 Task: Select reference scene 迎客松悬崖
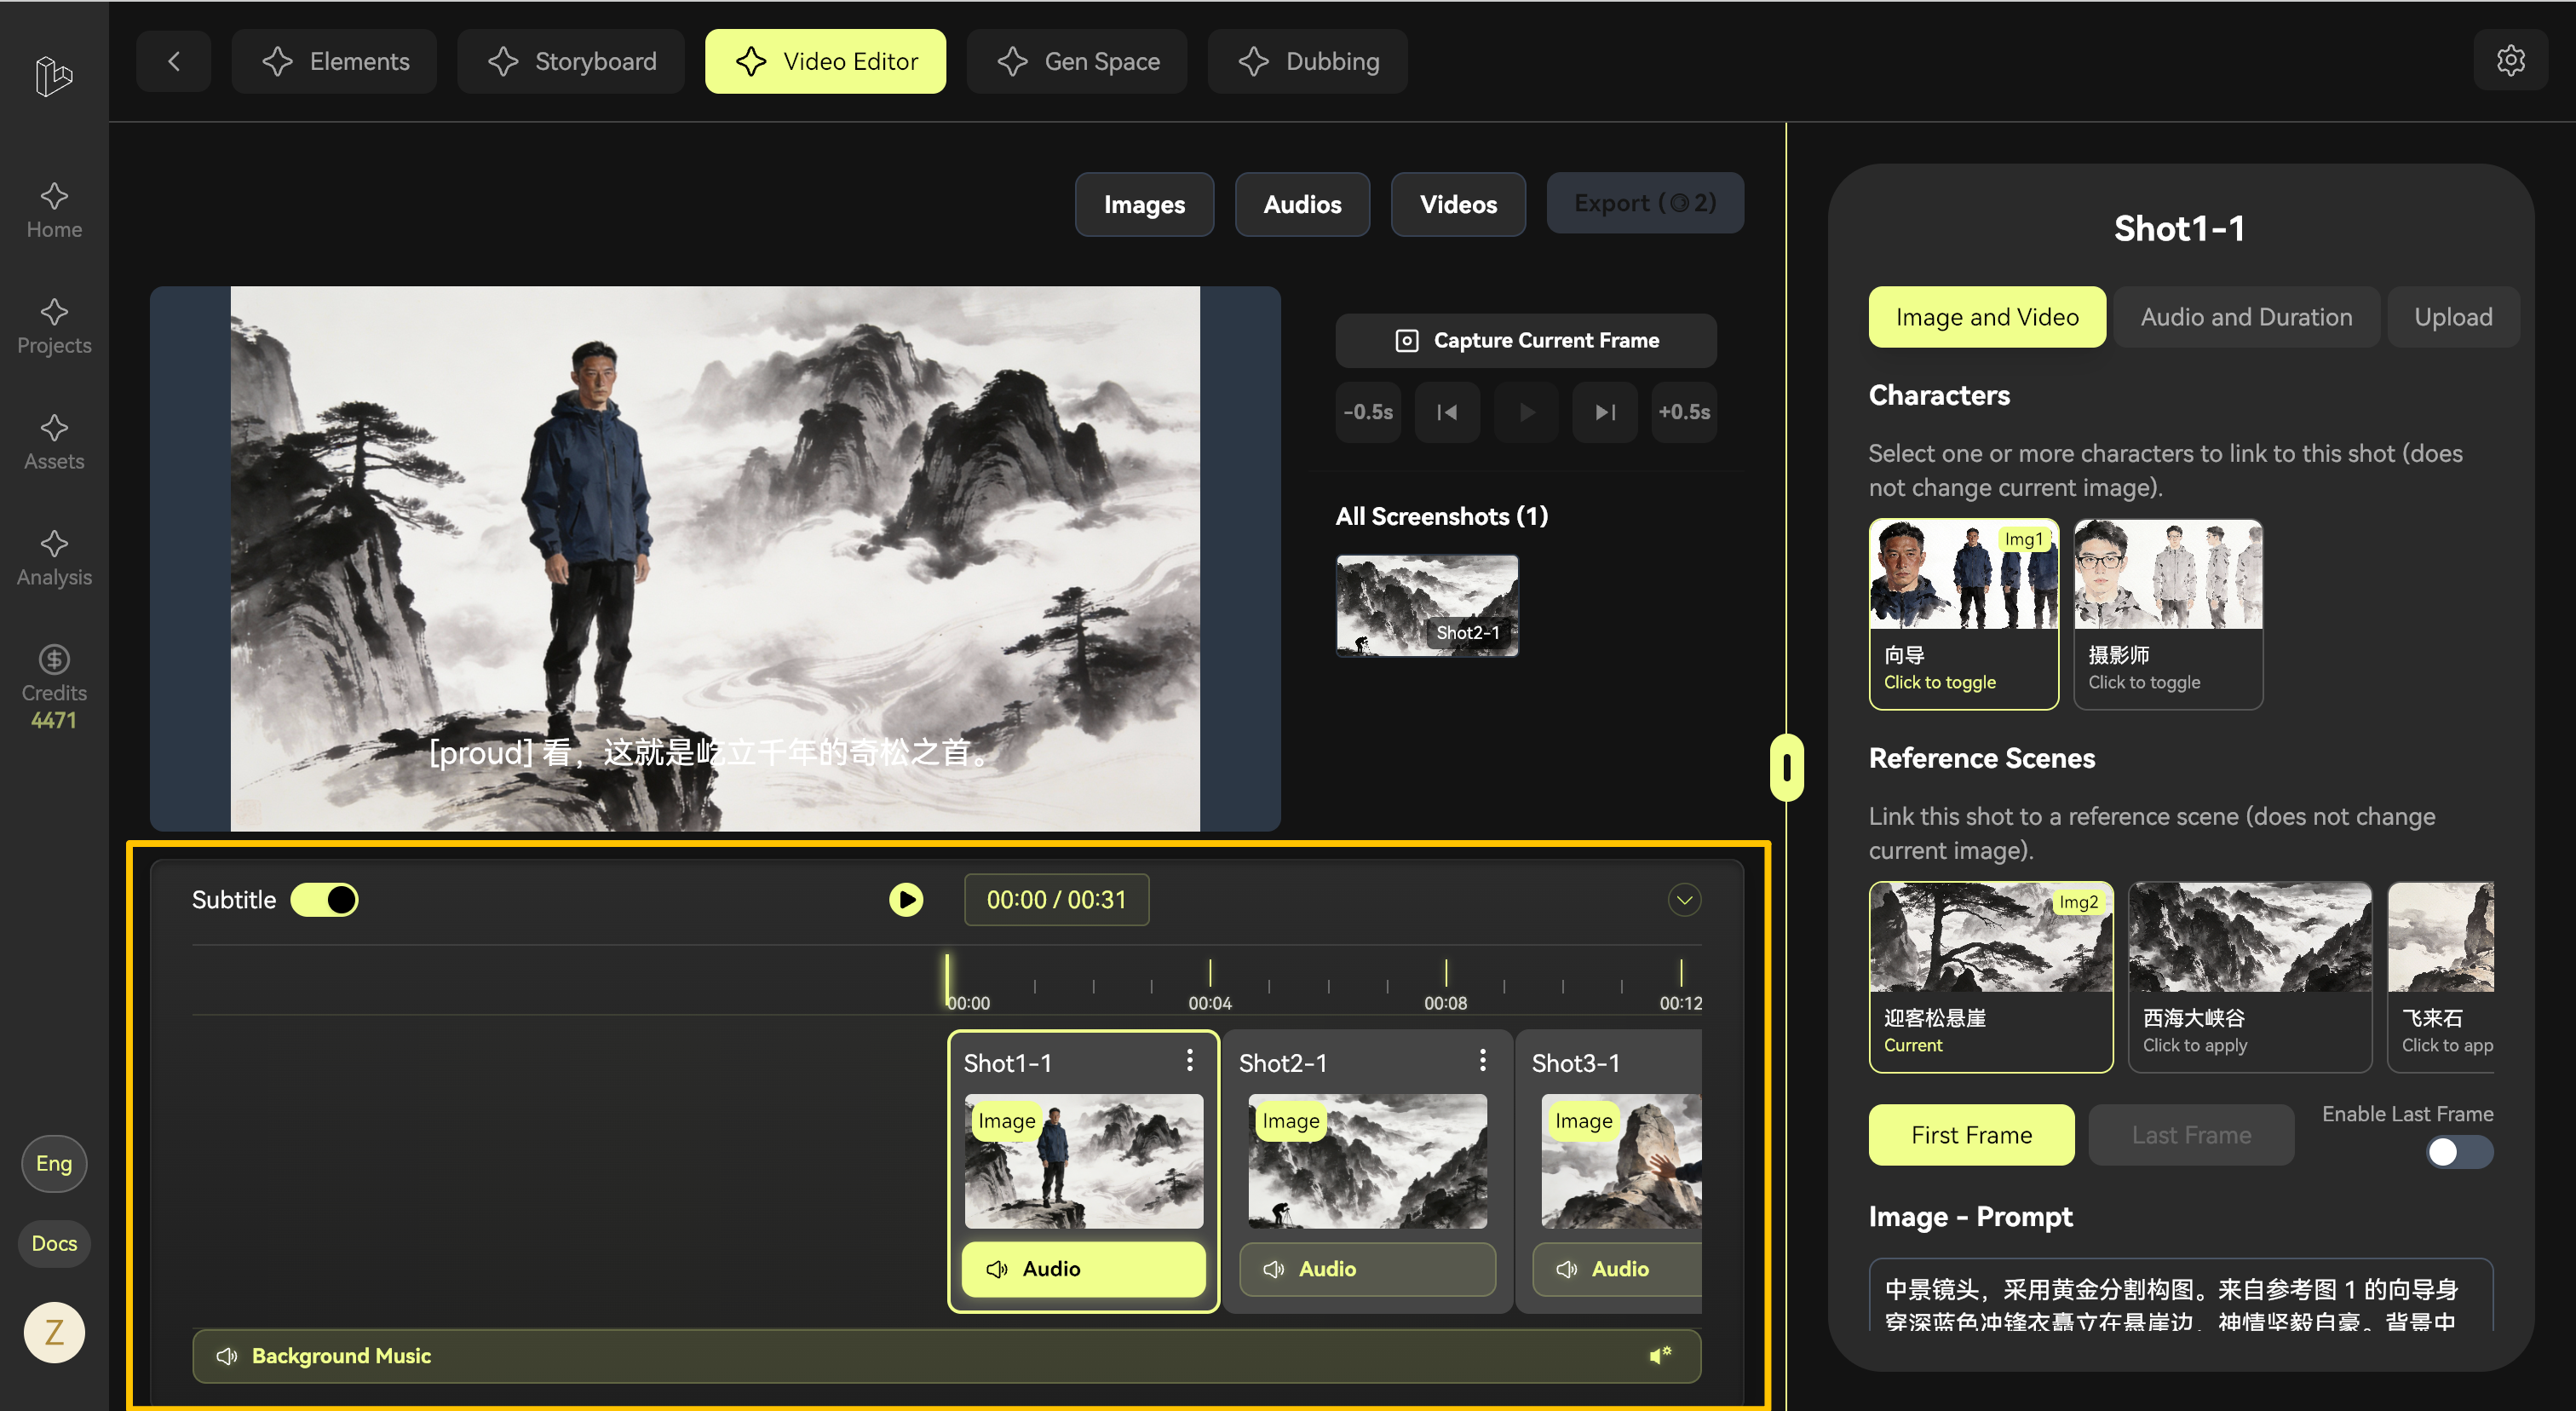(x=1991, y=976)
